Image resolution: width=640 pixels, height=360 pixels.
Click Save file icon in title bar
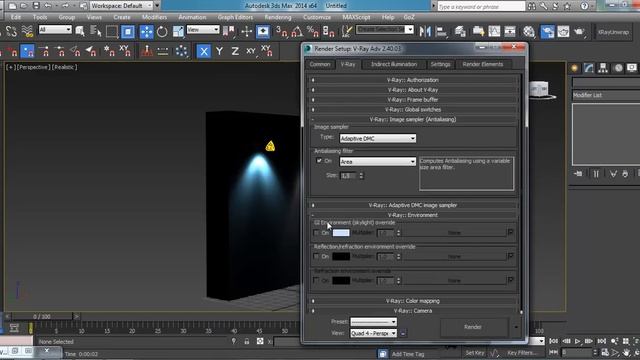[x=36, y=6]
